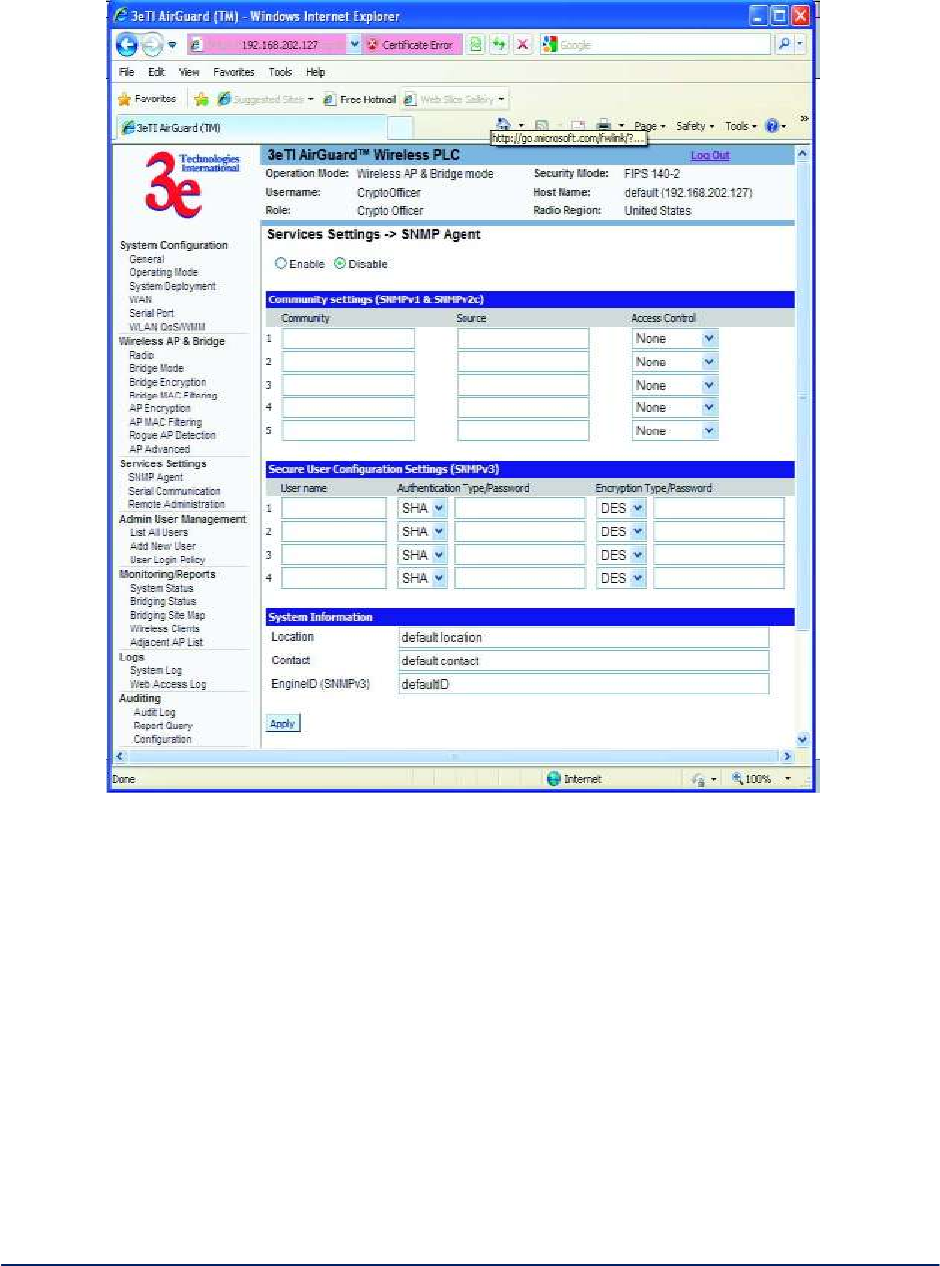The image size is (940, 1266).
Task: Click the Home toolbar icon
Action: [505, 126]
